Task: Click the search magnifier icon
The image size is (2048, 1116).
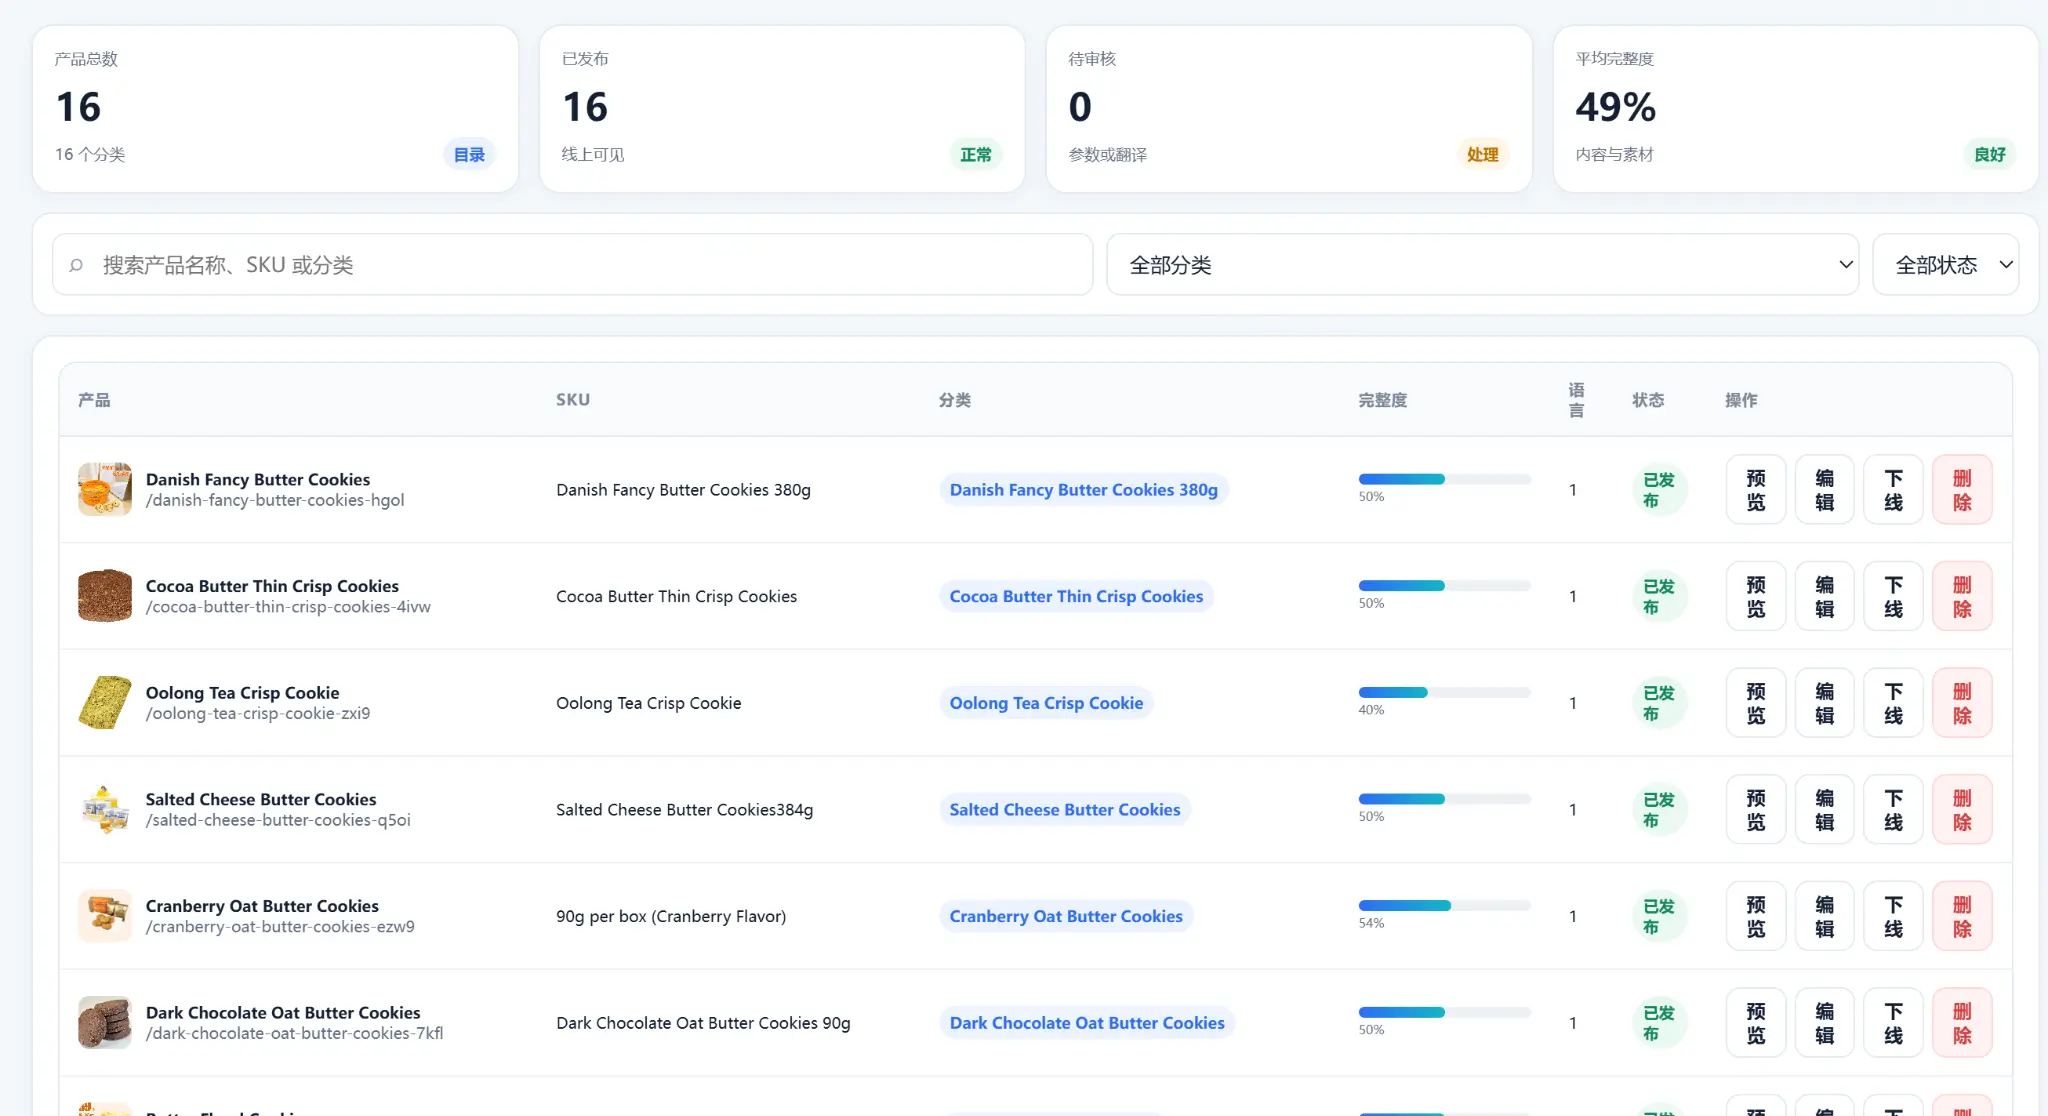Action: pos(76,265)
